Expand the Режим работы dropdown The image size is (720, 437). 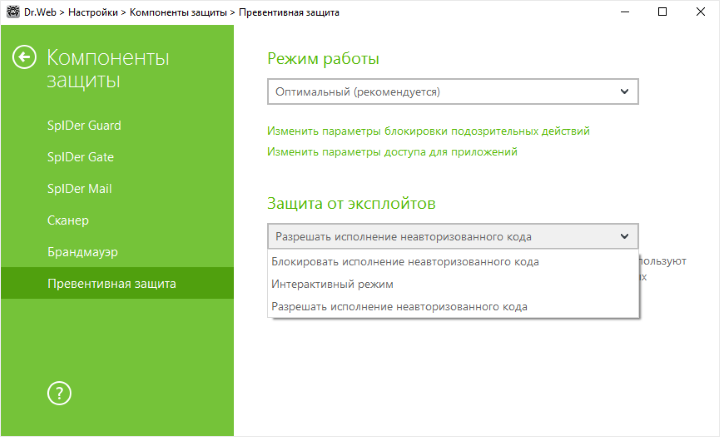[x=453, y=92]
